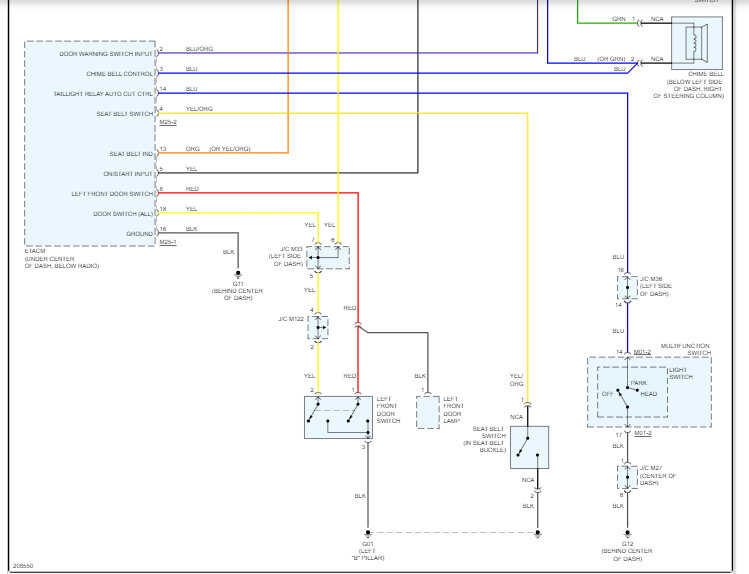Click the M01-2 reference at pin 17

[x=643, y=433]
